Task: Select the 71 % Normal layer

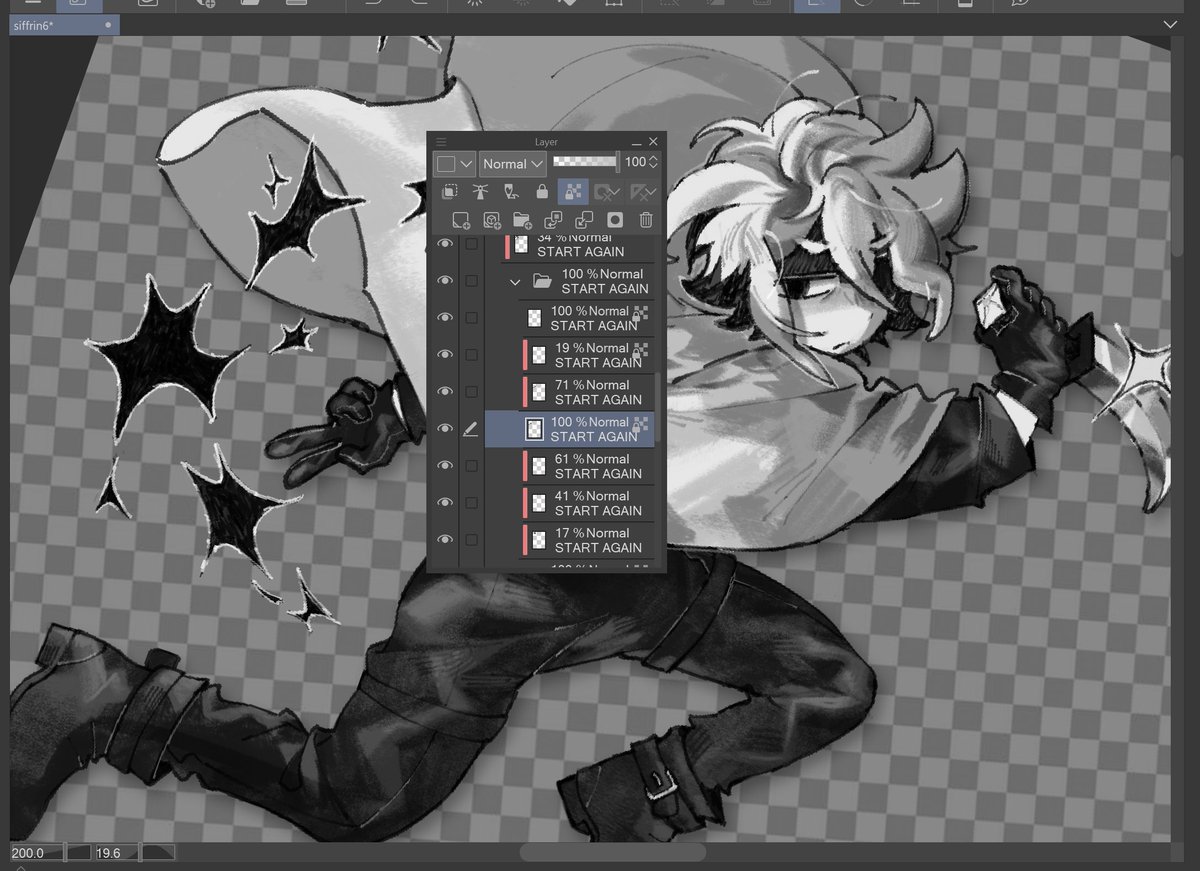Action: (x=588, y=392)
